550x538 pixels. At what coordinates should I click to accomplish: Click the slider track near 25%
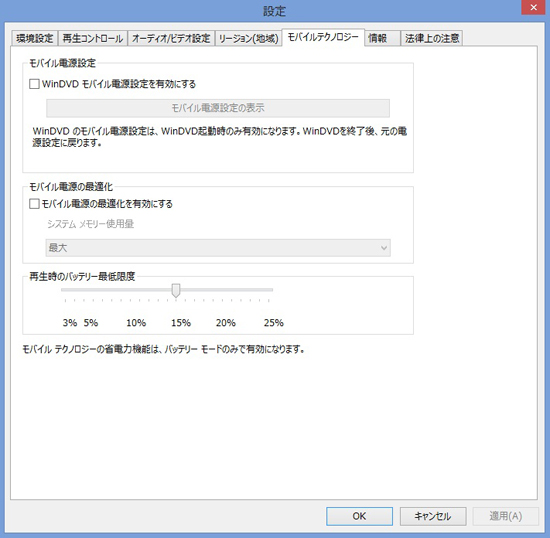269,290
